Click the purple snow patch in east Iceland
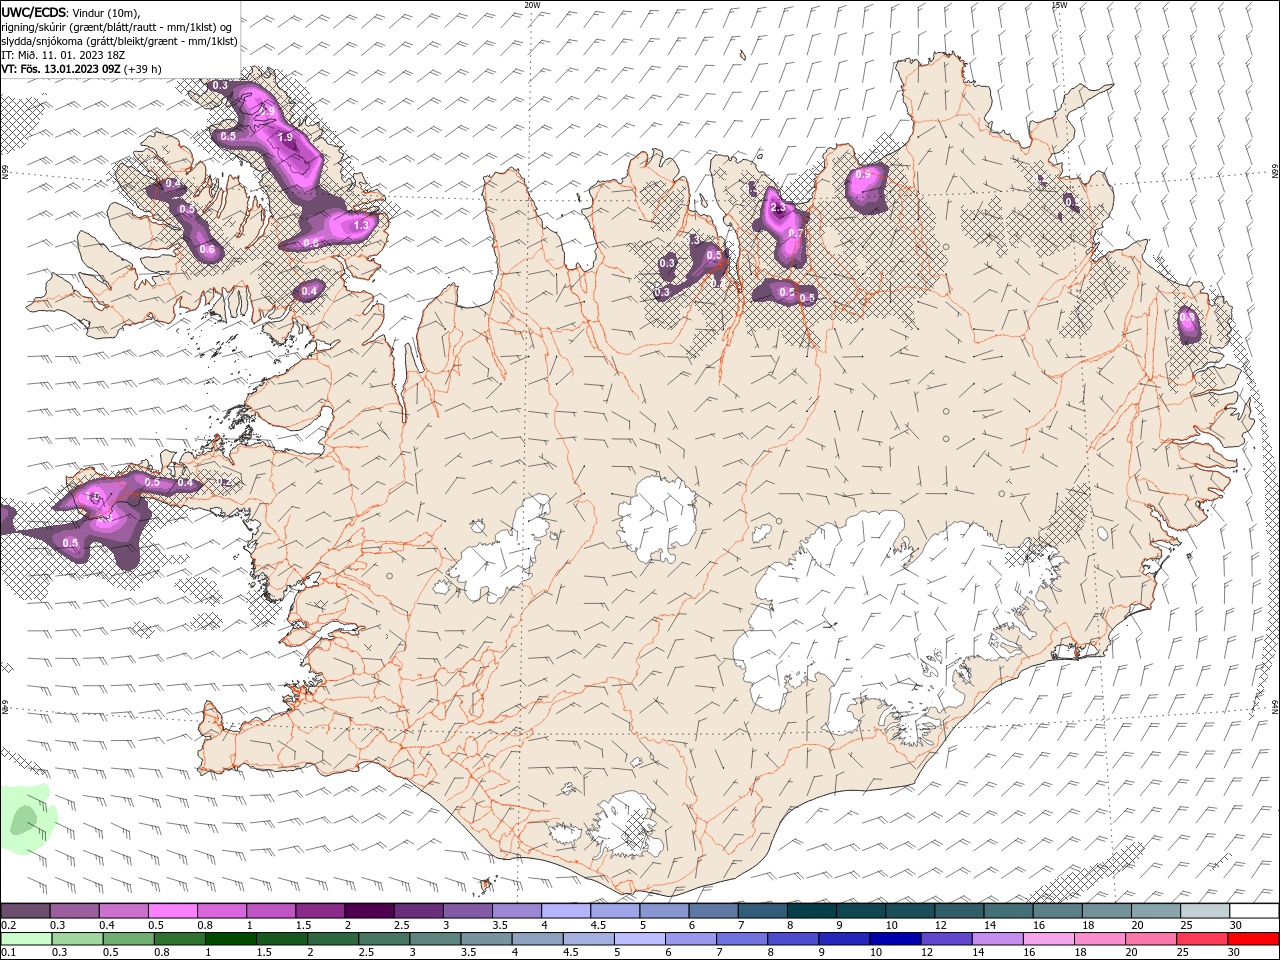This screenshot has height=960, width=1280. pos(1189,324)
